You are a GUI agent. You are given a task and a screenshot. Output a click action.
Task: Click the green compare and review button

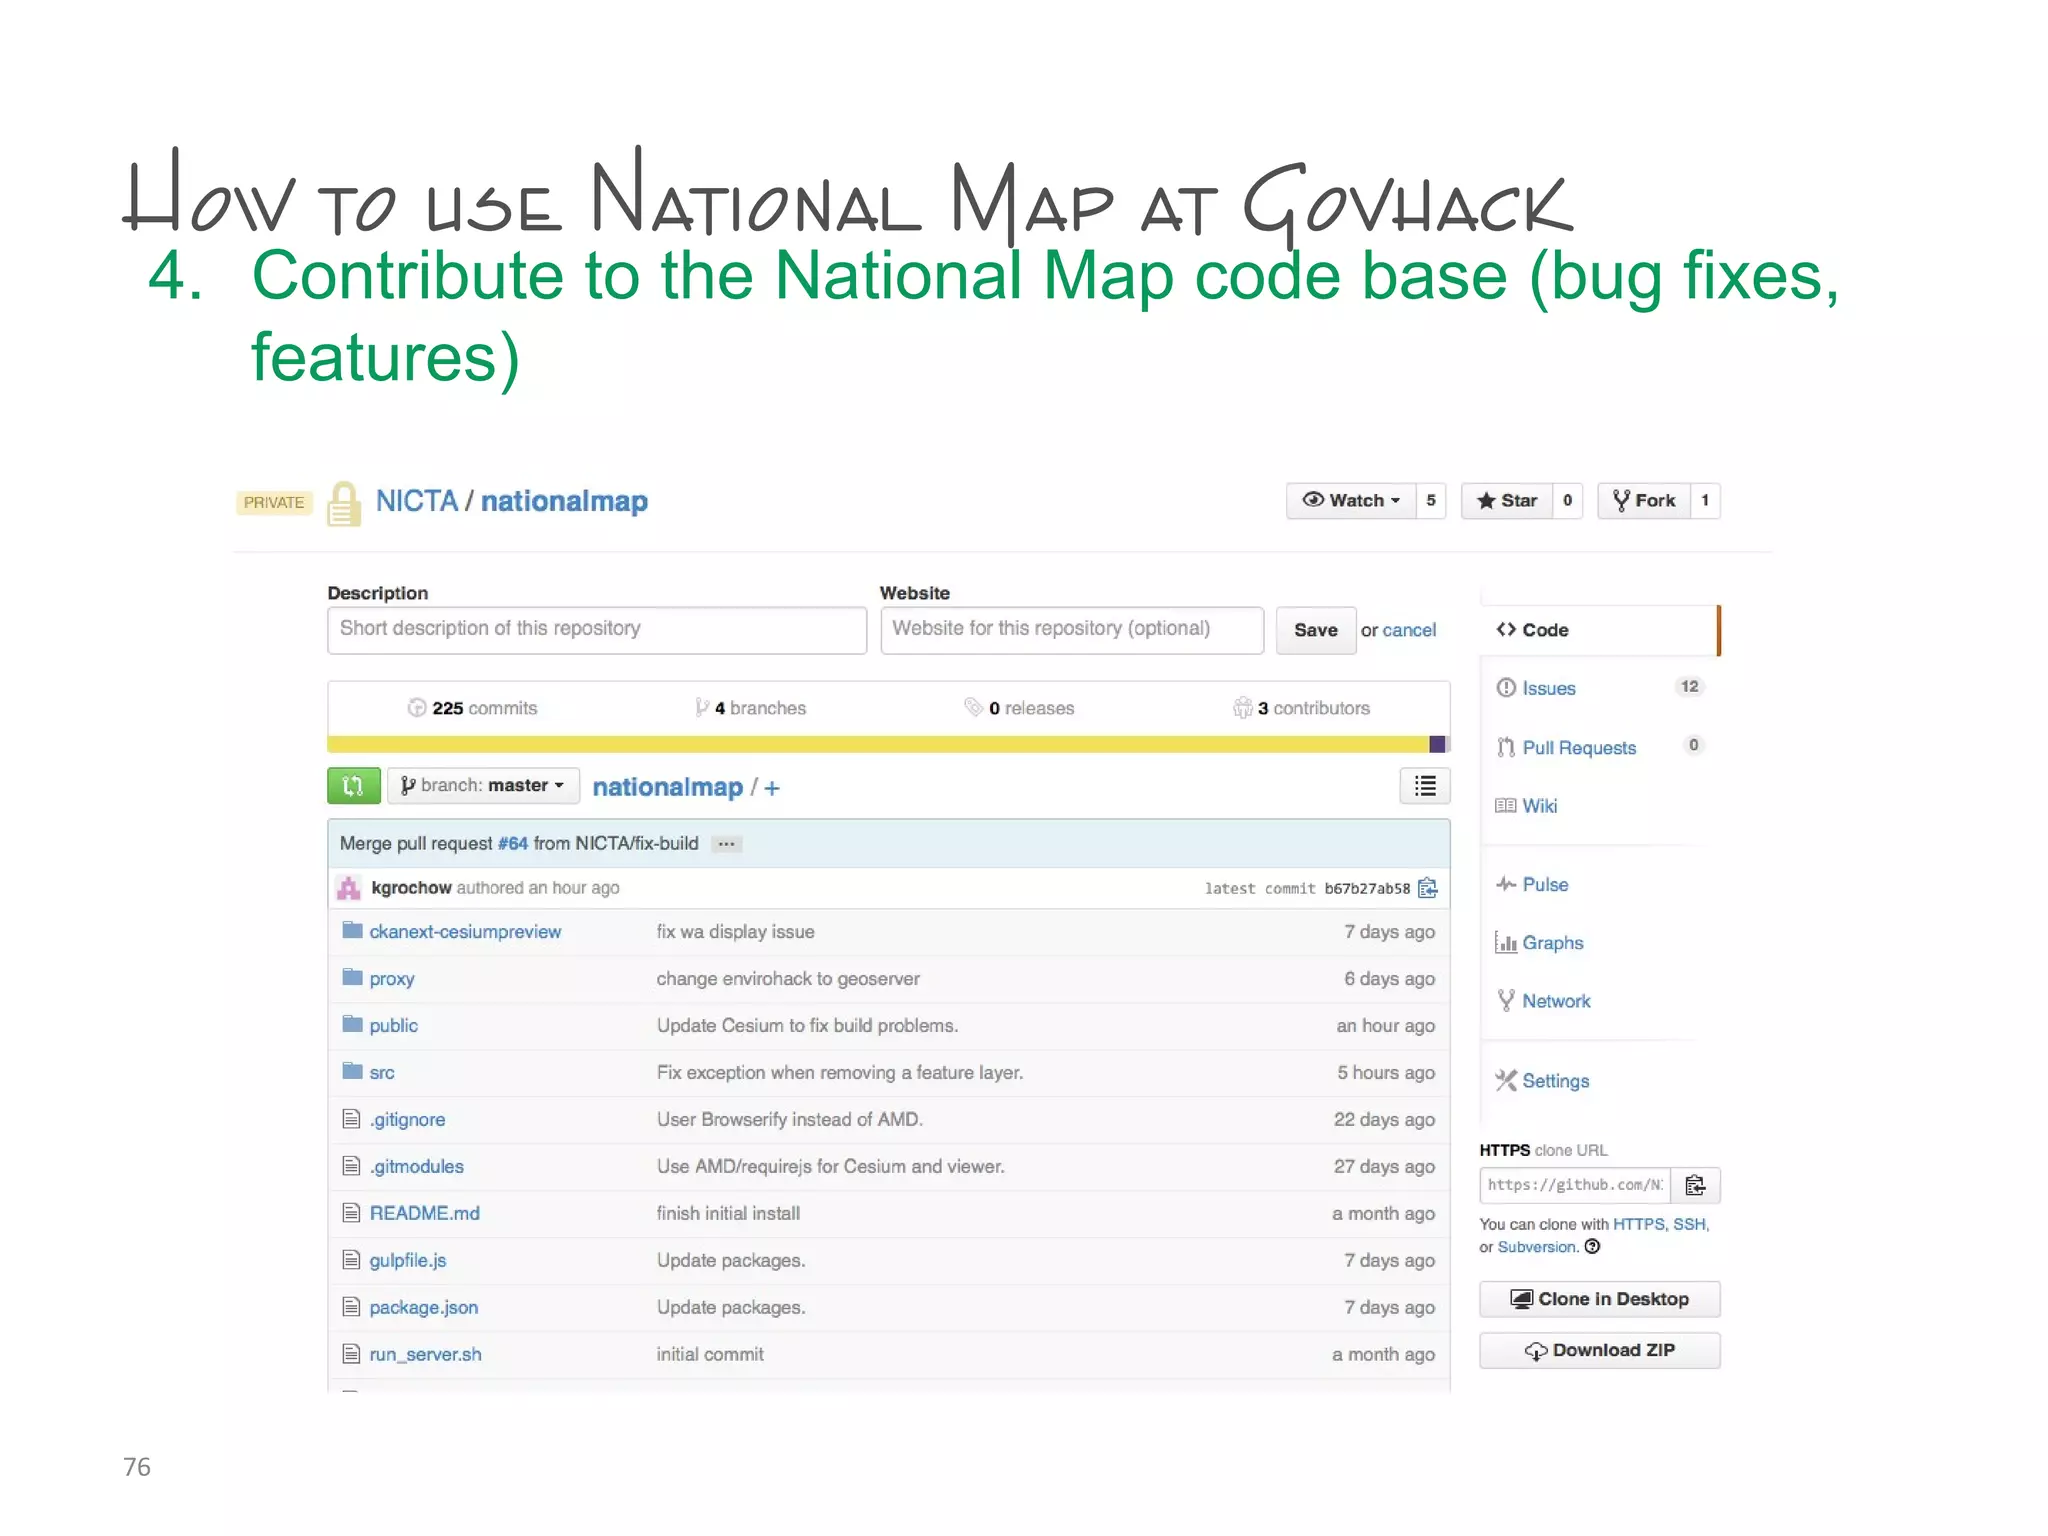pos(353,786)
